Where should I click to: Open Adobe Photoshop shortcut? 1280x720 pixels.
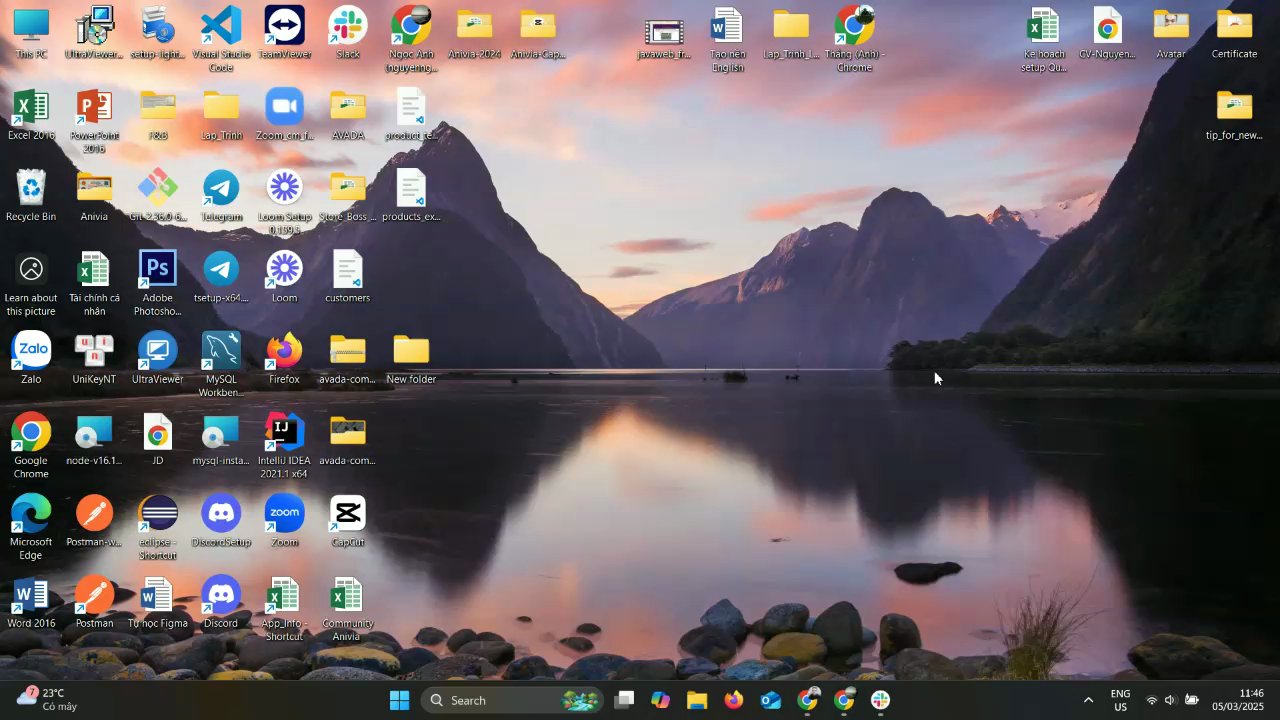click(x=158, y=283)
